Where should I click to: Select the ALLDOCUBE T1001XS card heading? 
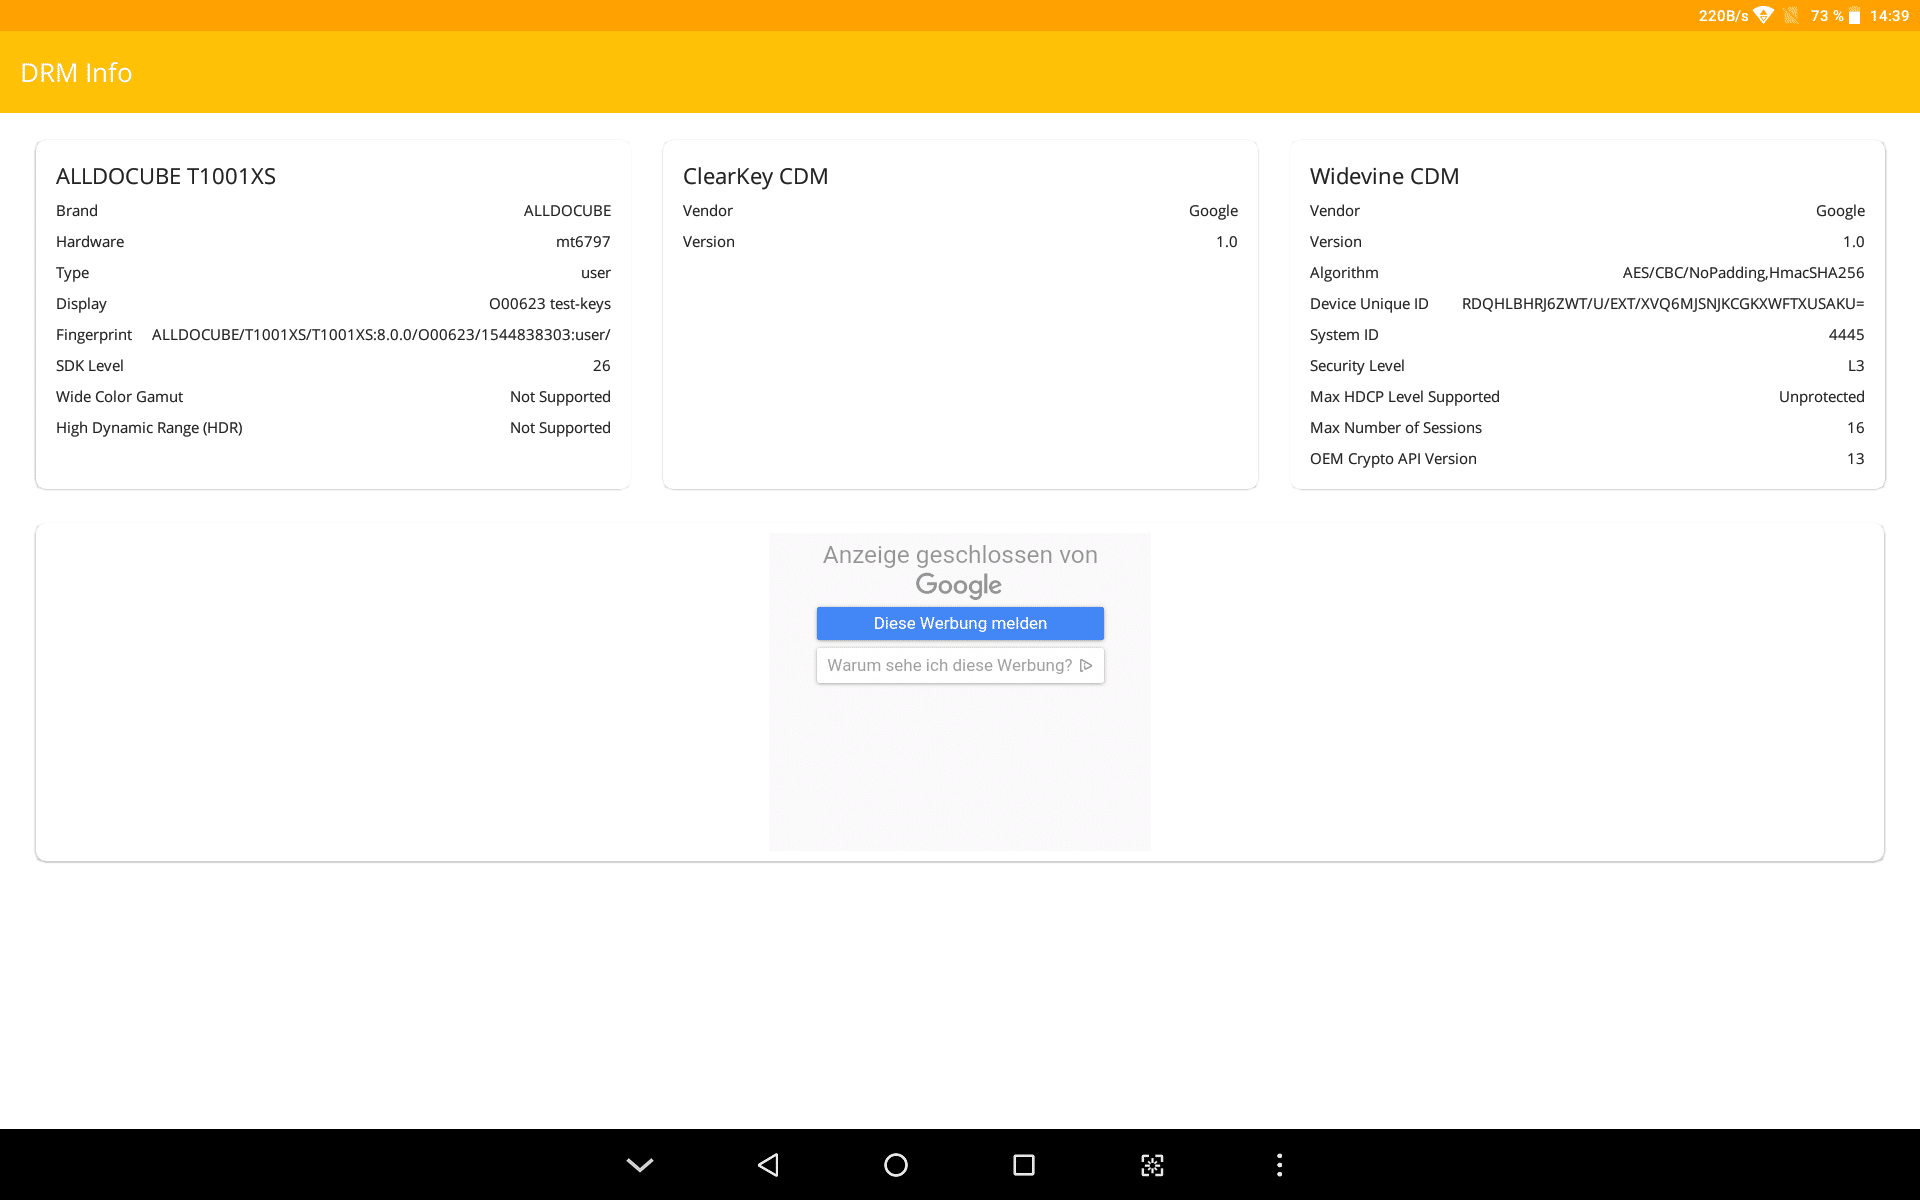(x=166, y=176)
